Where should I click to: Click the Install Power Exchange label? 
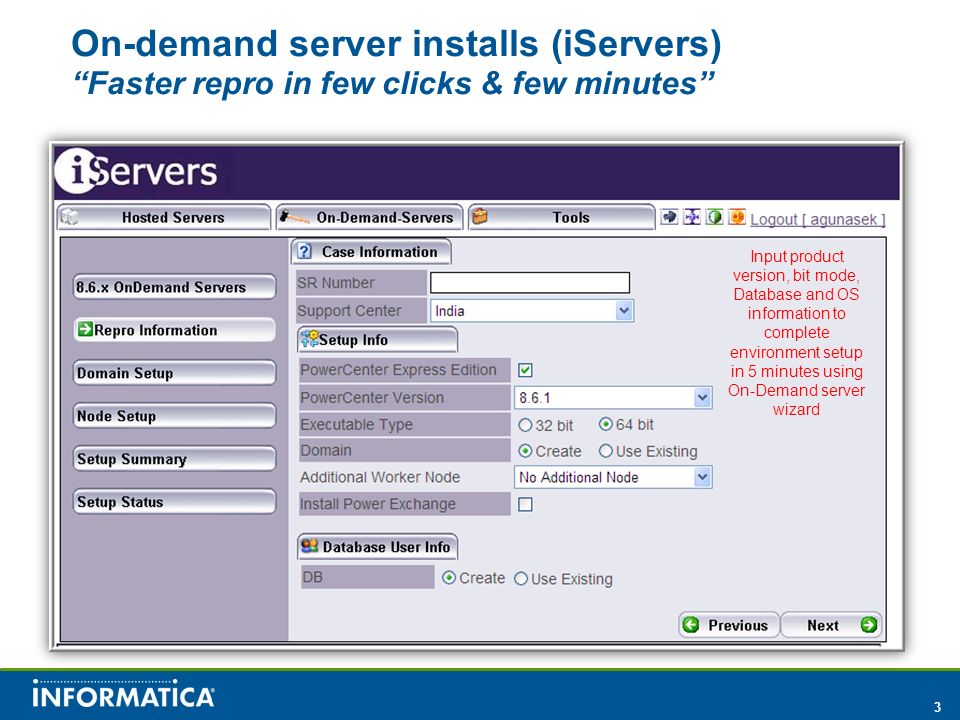(378, 504)
